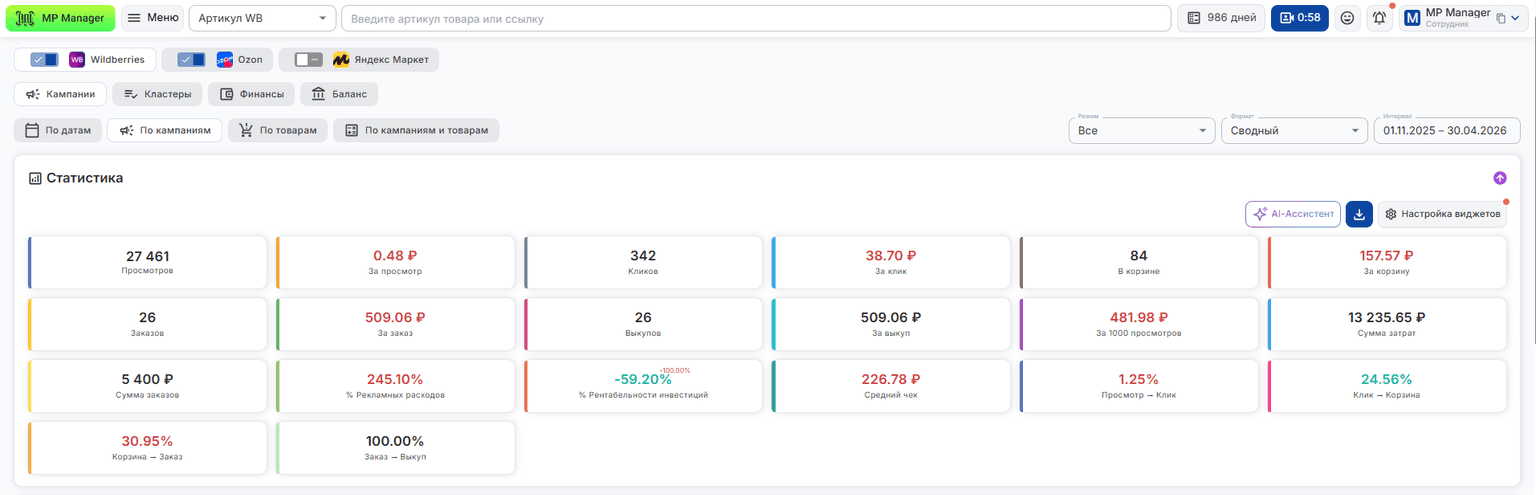Click the Интервал date range field
The width and height of the screenshot is (1536, 495).
(1447, 130)
